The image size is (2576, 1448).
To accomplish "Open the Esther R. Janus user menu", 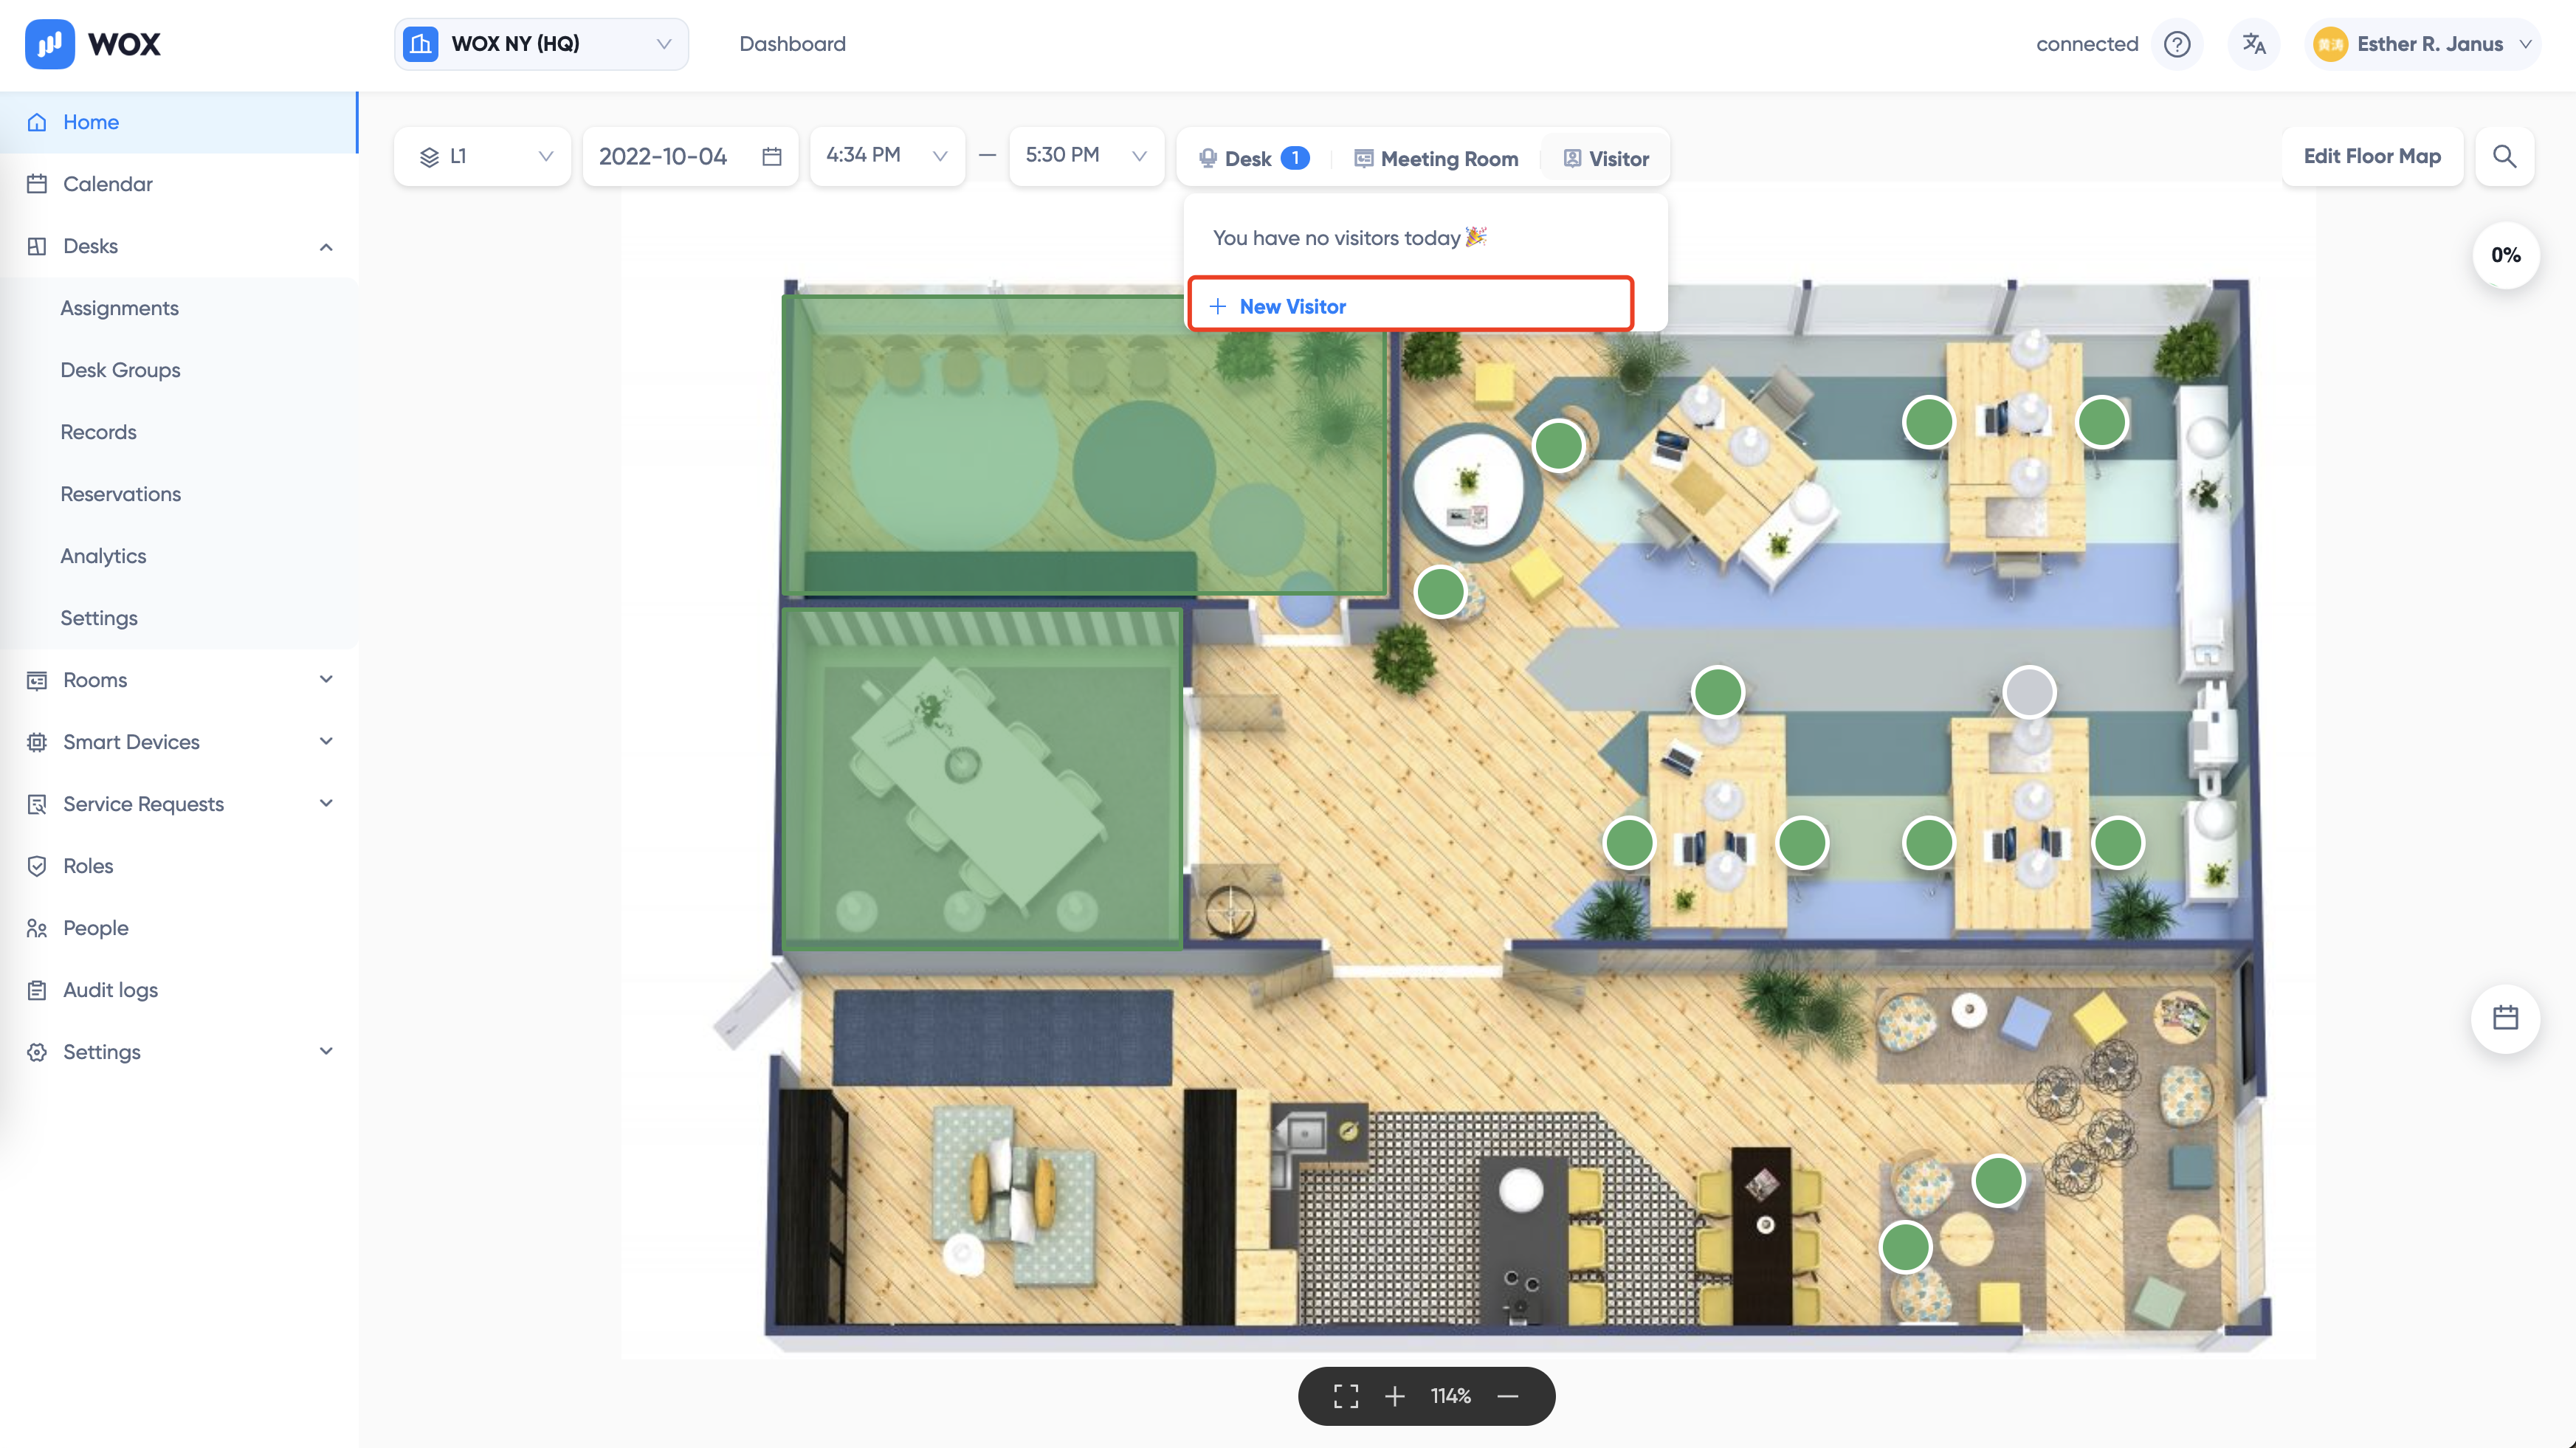I will click(2422, 44).
